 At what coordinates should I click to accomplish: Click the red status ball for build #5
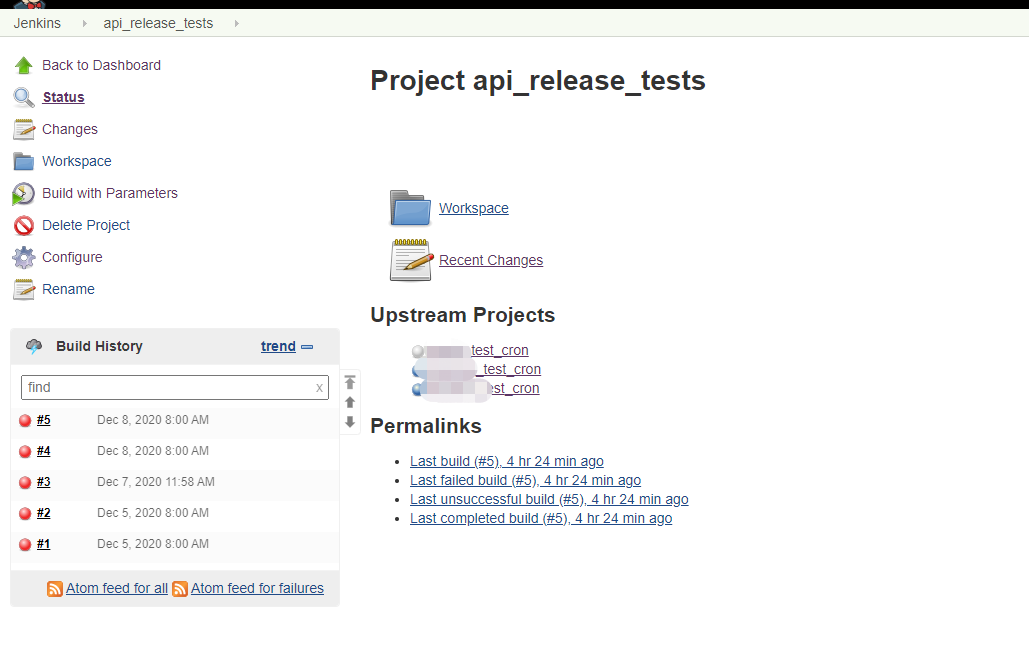point(25,421)
